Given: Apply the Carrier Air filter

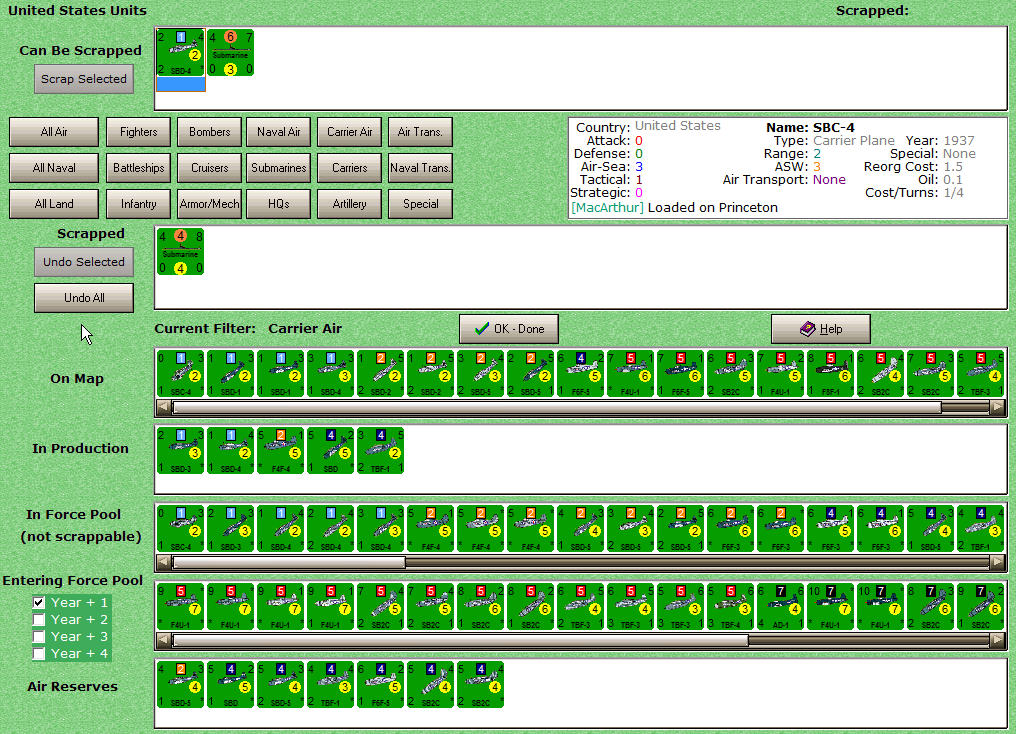Looking at the screenshot, I should (349, 132).
